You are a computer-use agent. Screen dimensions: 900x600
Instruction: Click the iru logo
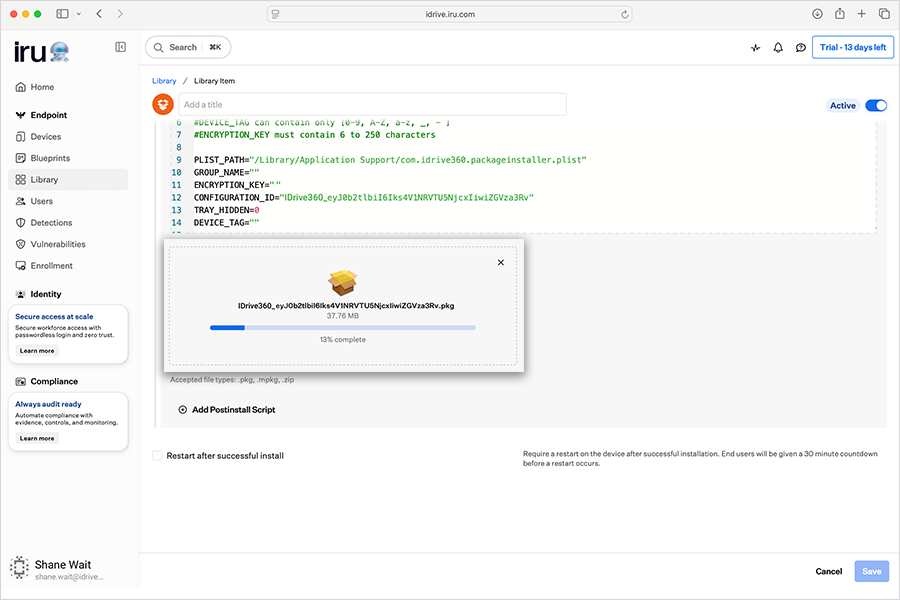(41, 52)
